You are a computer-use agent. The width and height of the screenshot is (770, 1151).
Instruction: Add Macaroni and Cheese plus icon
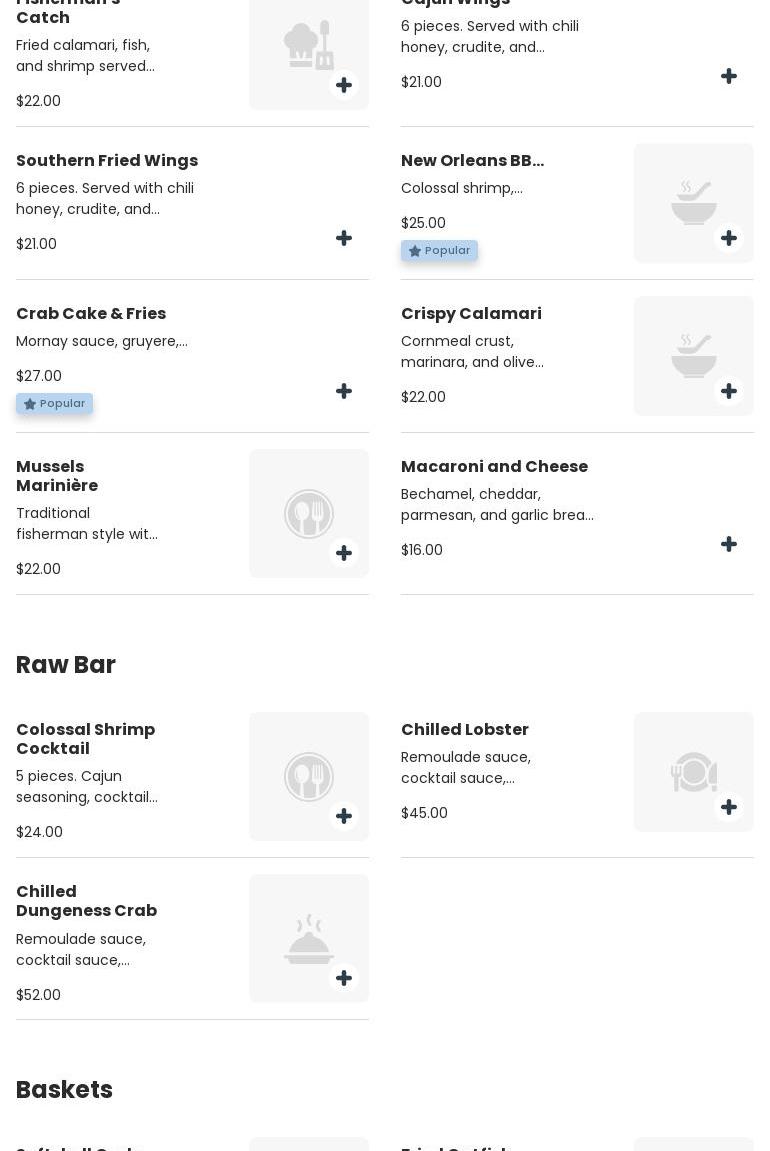729,545
